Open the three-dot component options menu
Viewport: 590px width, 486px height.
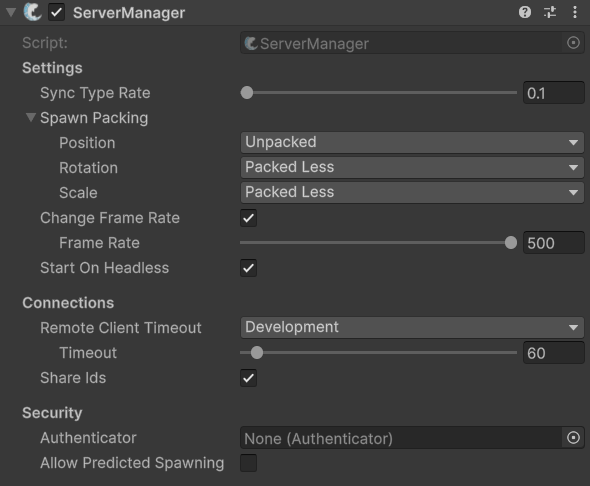(575, 12)
